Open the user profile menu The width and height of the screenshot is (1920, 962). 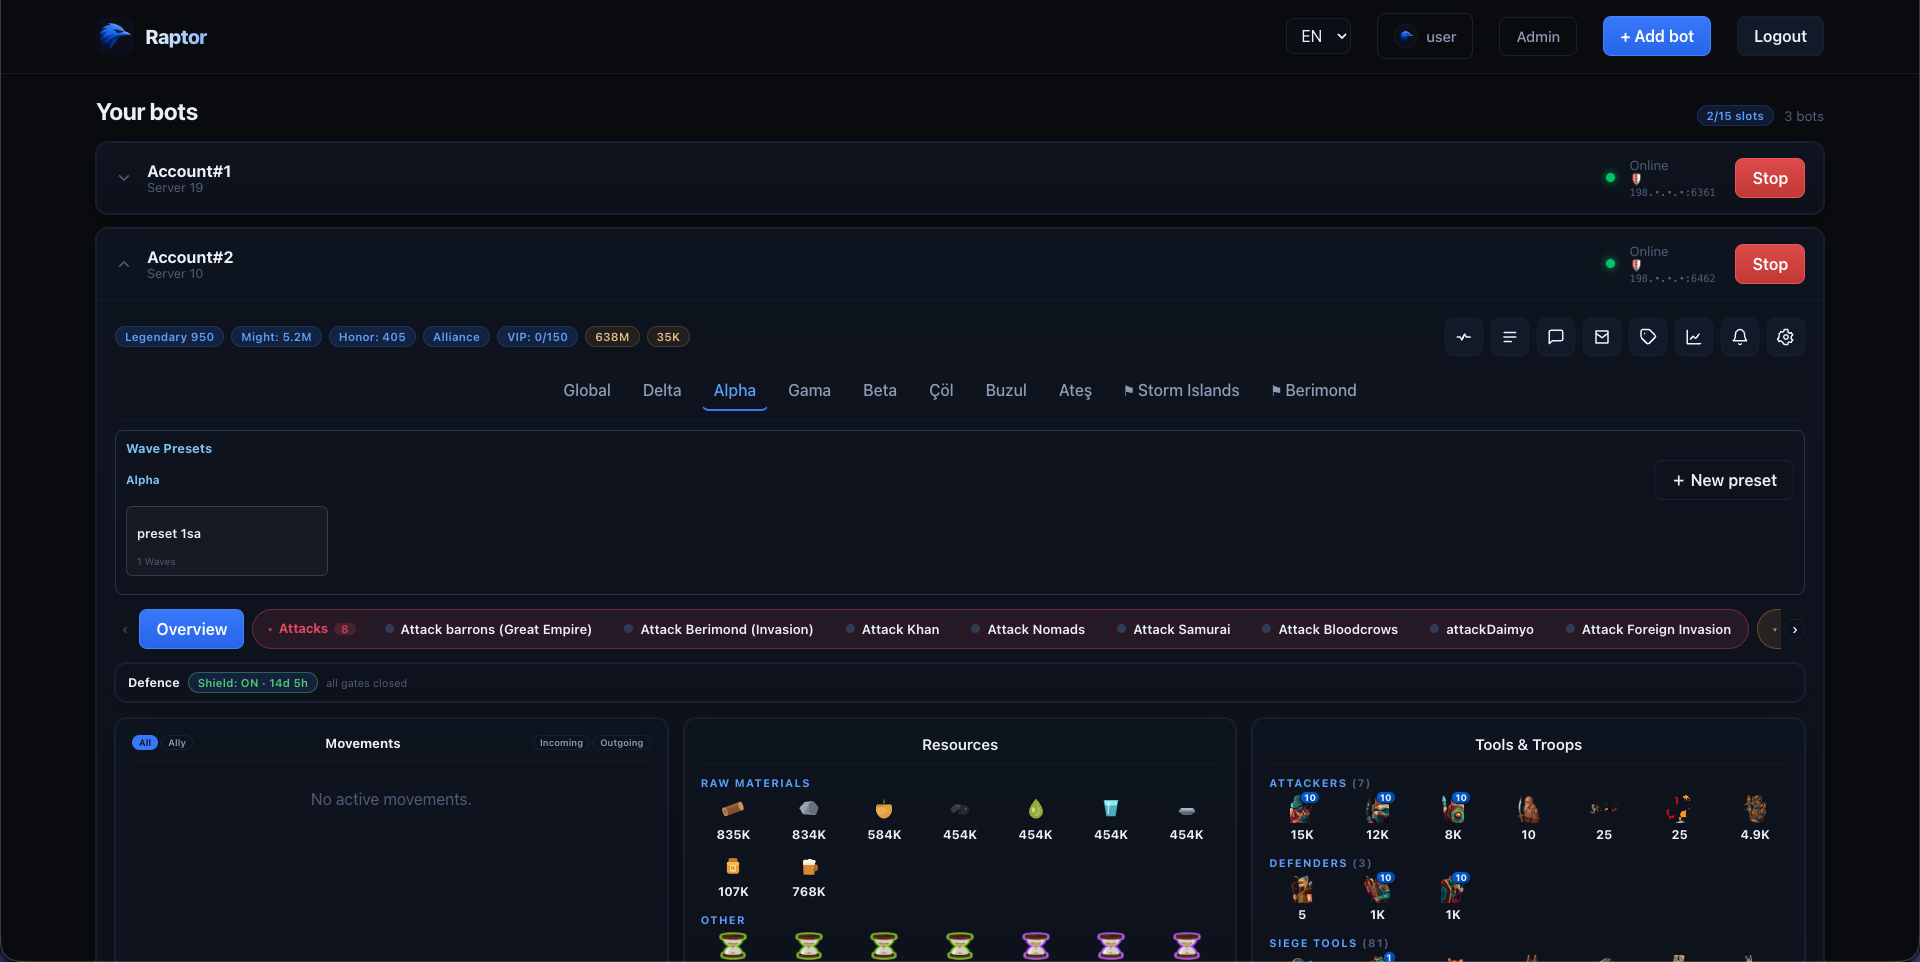point(1425,36)
